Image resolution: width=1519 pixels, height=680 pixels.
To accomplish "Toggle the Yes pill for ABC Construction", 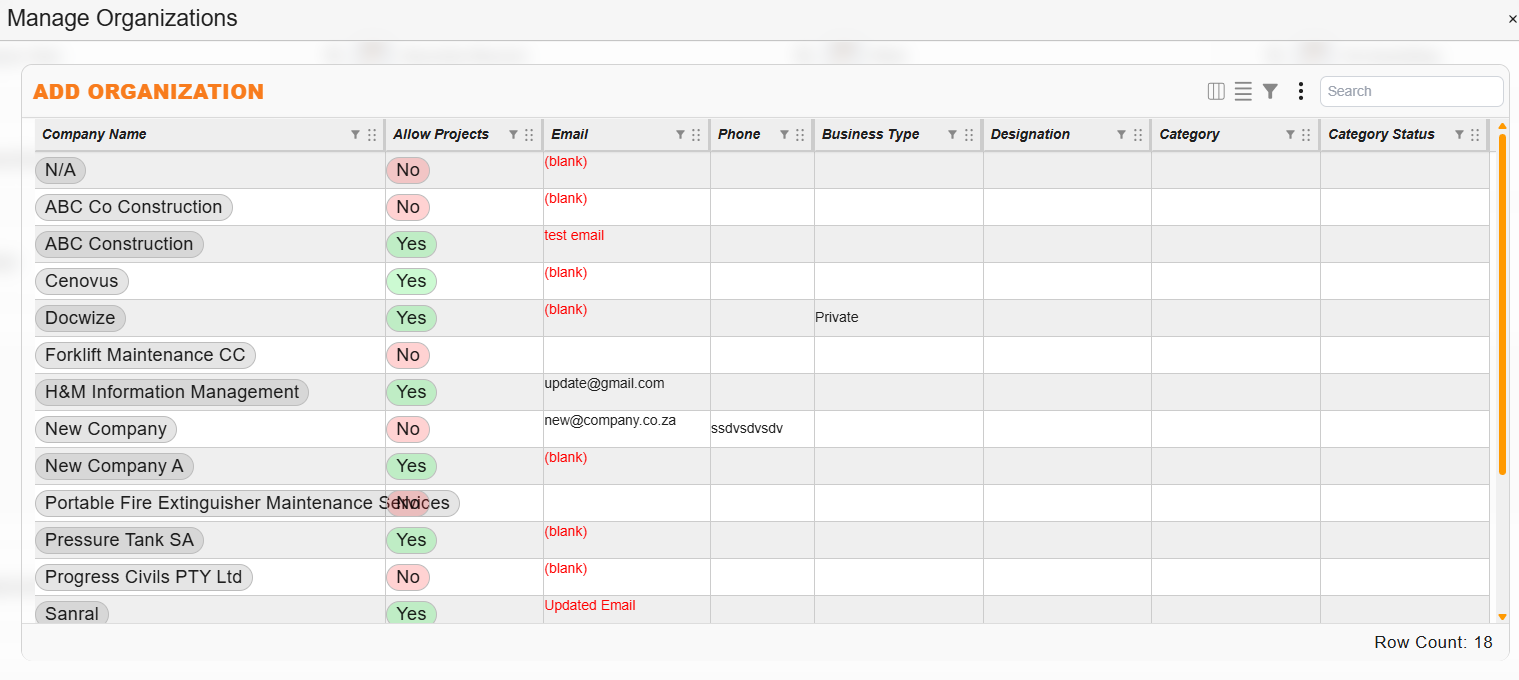I will 411,244.
